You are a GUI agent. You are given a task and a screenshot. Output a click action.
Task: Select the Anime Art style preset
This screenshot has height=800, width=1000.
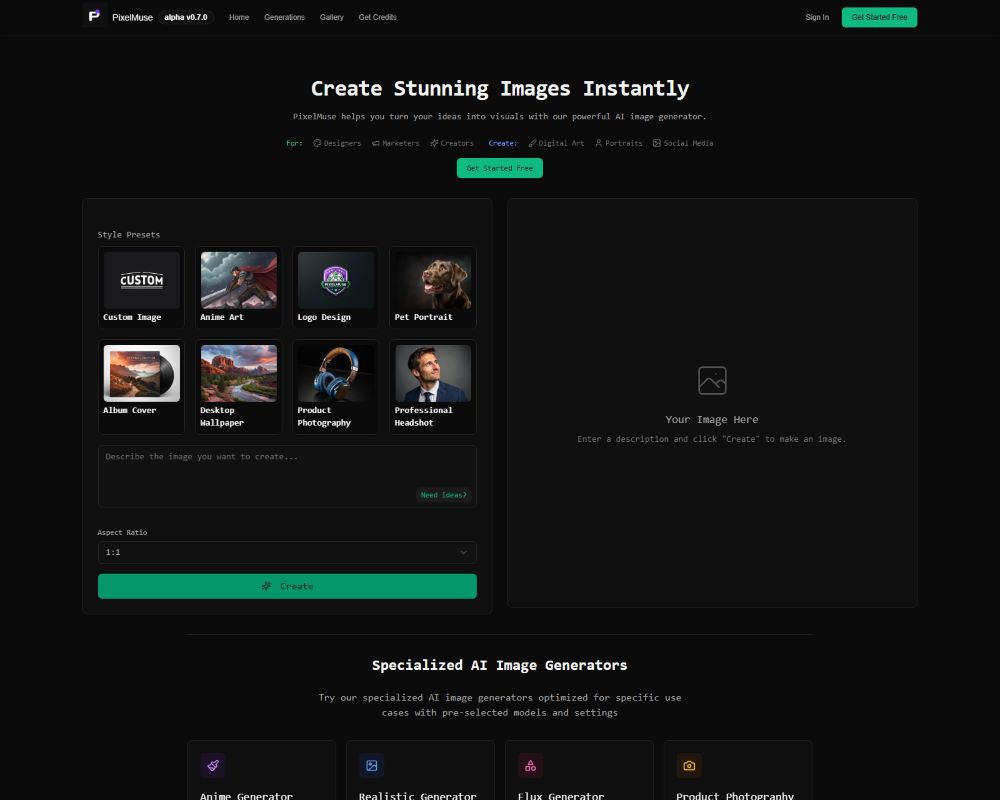pos(238,287)
